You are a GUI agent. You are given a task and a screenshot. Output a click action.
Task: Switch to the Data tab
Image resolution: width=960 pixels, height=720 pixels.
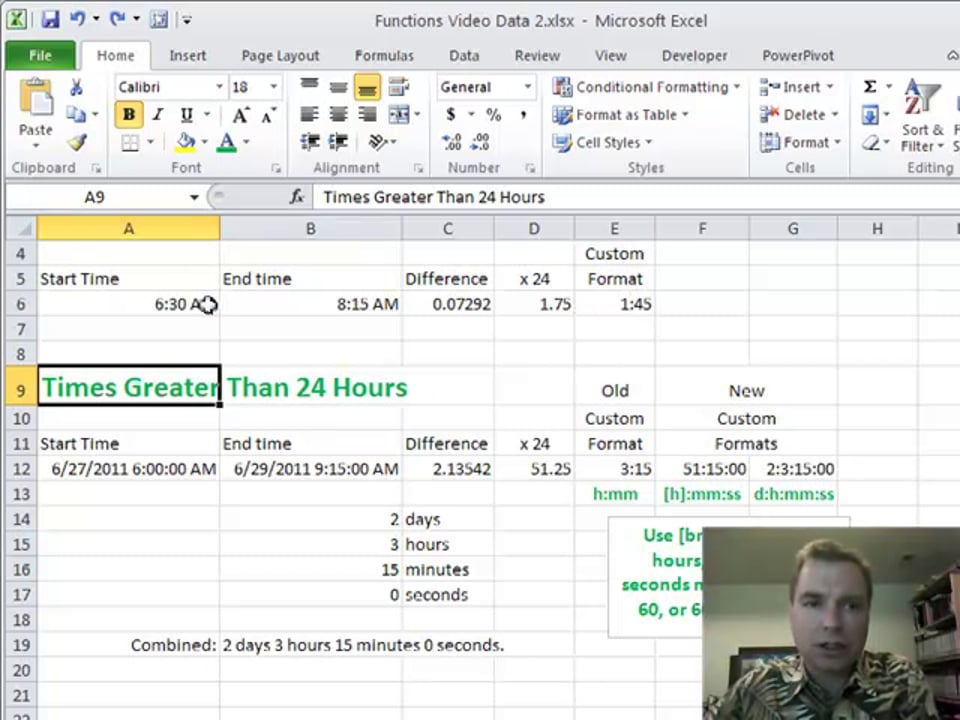click(x=464, y=56)
